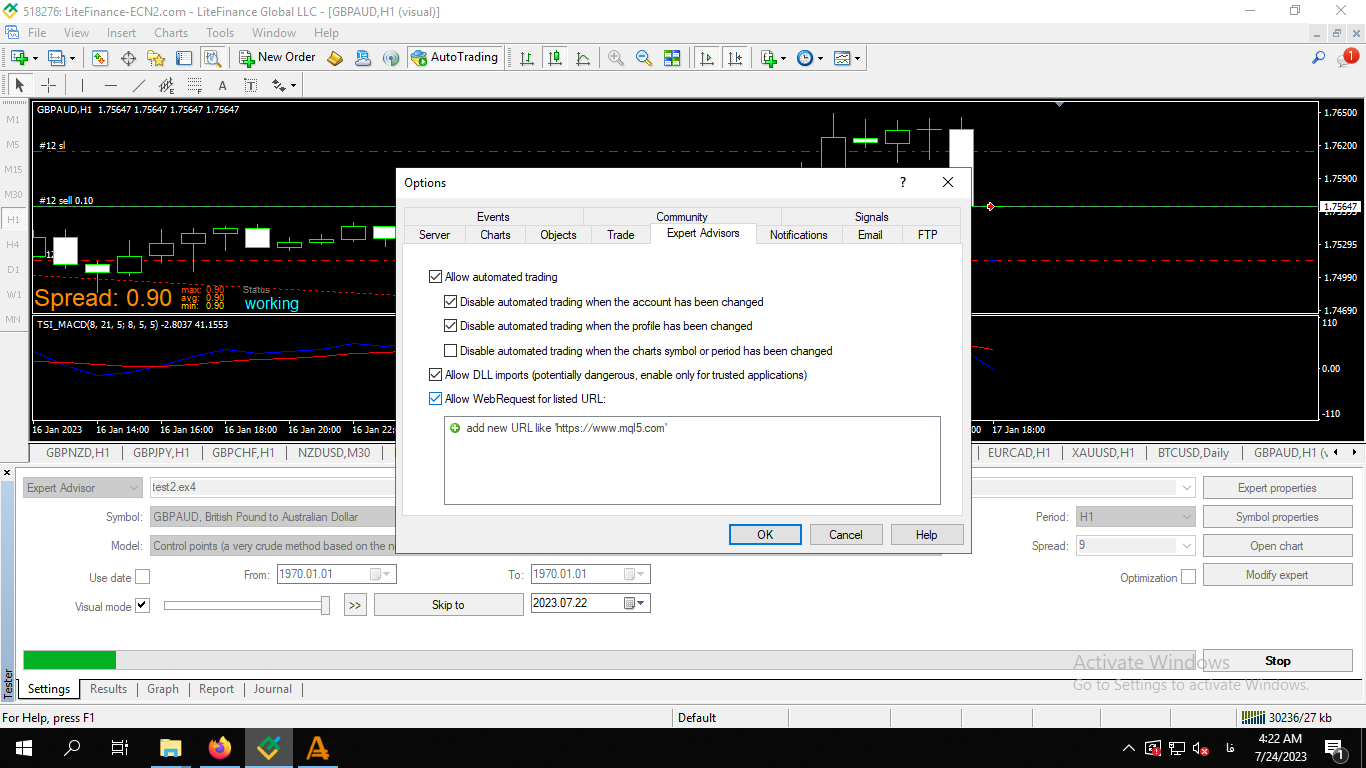1366x768 pixels.
Task: Enable the Use date checkbox
Action: [142, 577]
